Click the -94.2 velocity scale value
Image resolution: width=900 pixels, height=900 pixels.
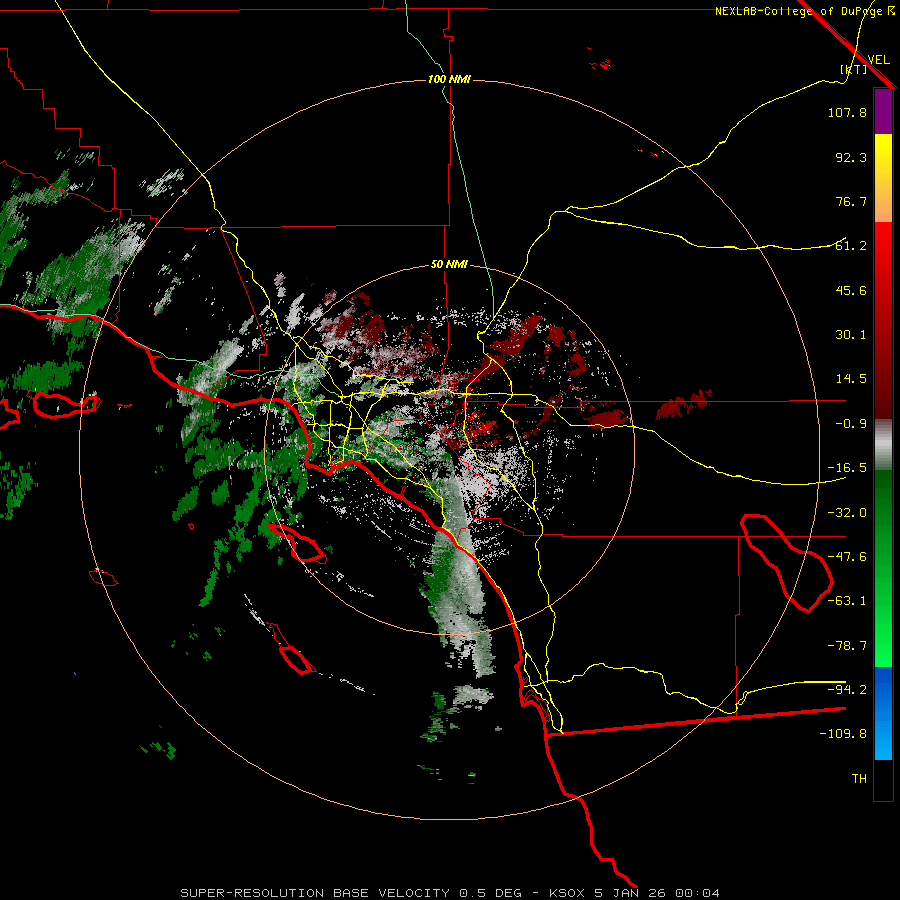[x=847, y=689]
